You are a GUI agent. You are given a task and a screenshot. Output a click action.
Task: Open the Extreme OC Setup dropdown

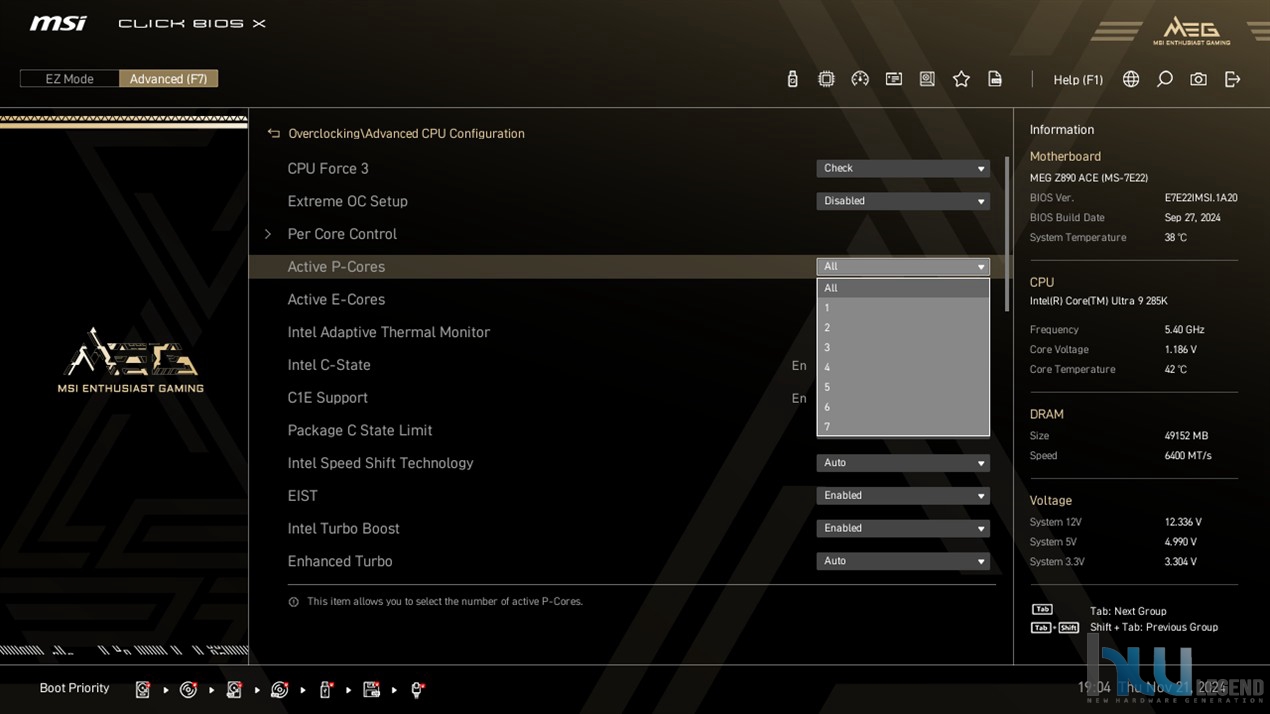point(903,201)
